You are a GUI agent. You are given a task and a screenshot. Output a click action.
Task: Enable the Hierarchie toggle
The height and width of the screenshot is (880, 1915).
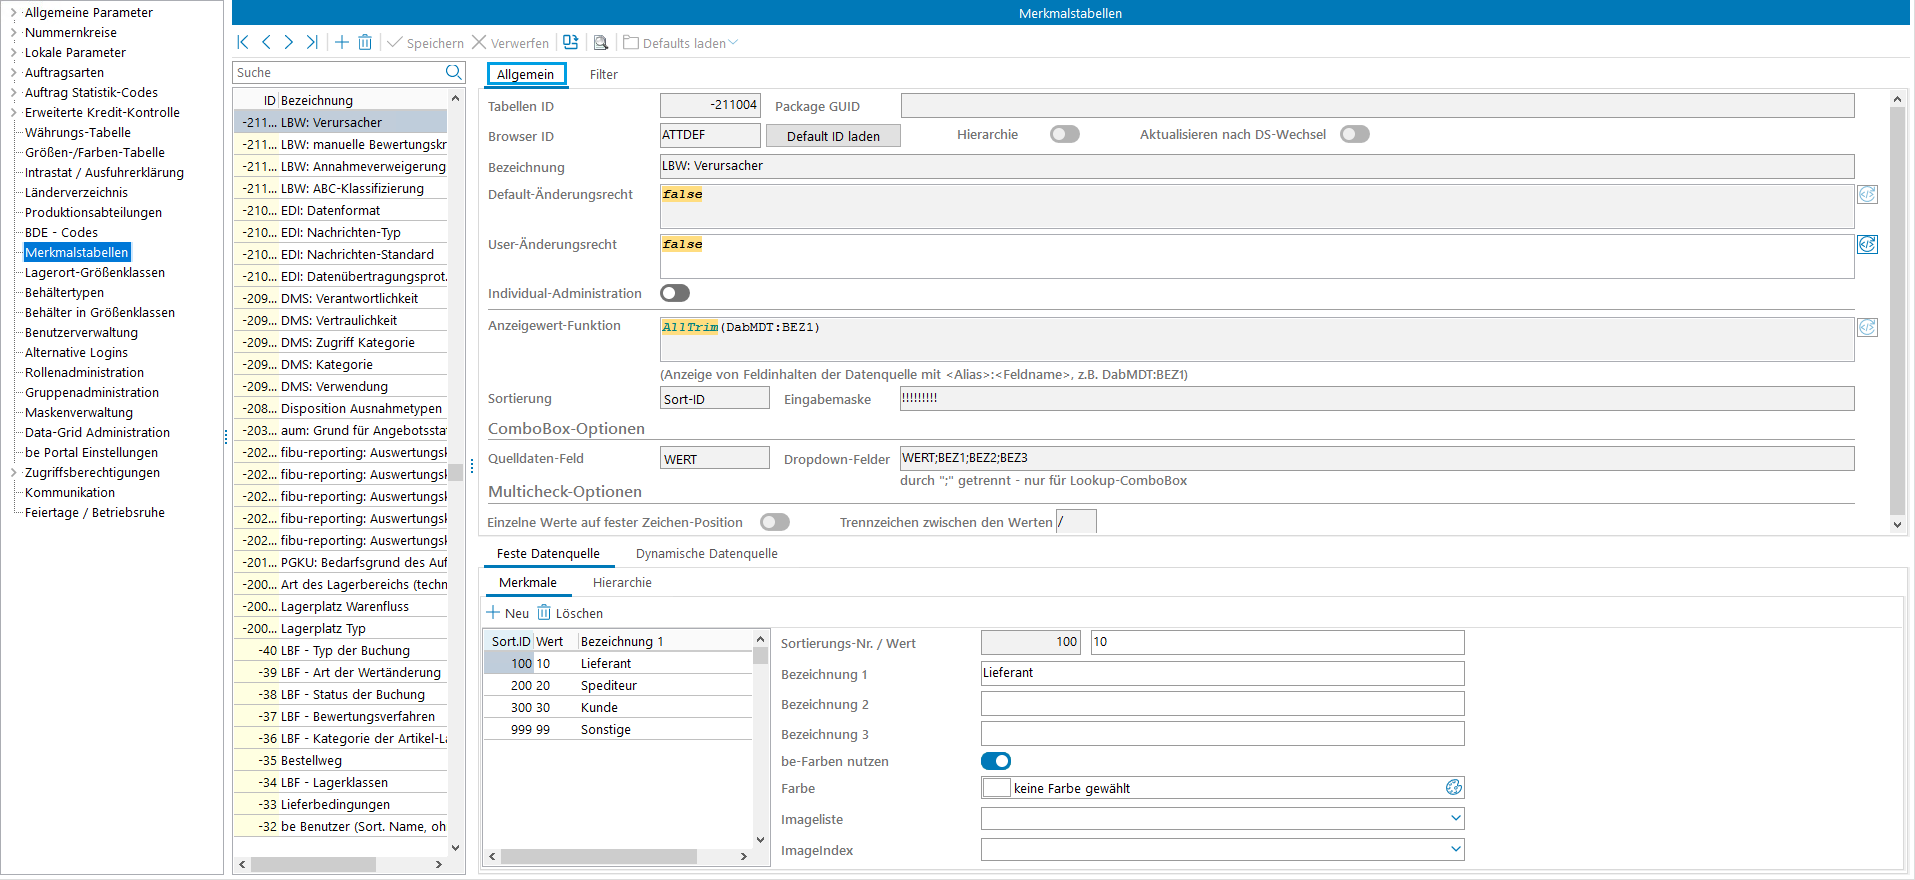click(x=1064, y=134)
